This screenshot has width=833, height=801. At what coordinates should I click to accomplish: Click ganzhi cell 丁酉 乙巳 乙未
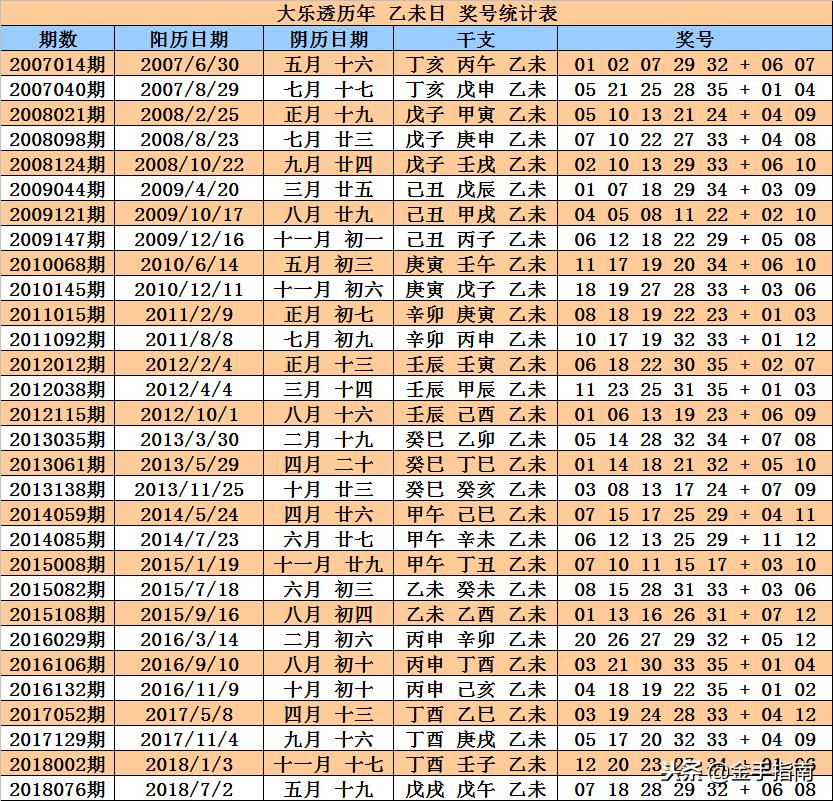coord(475,714)
